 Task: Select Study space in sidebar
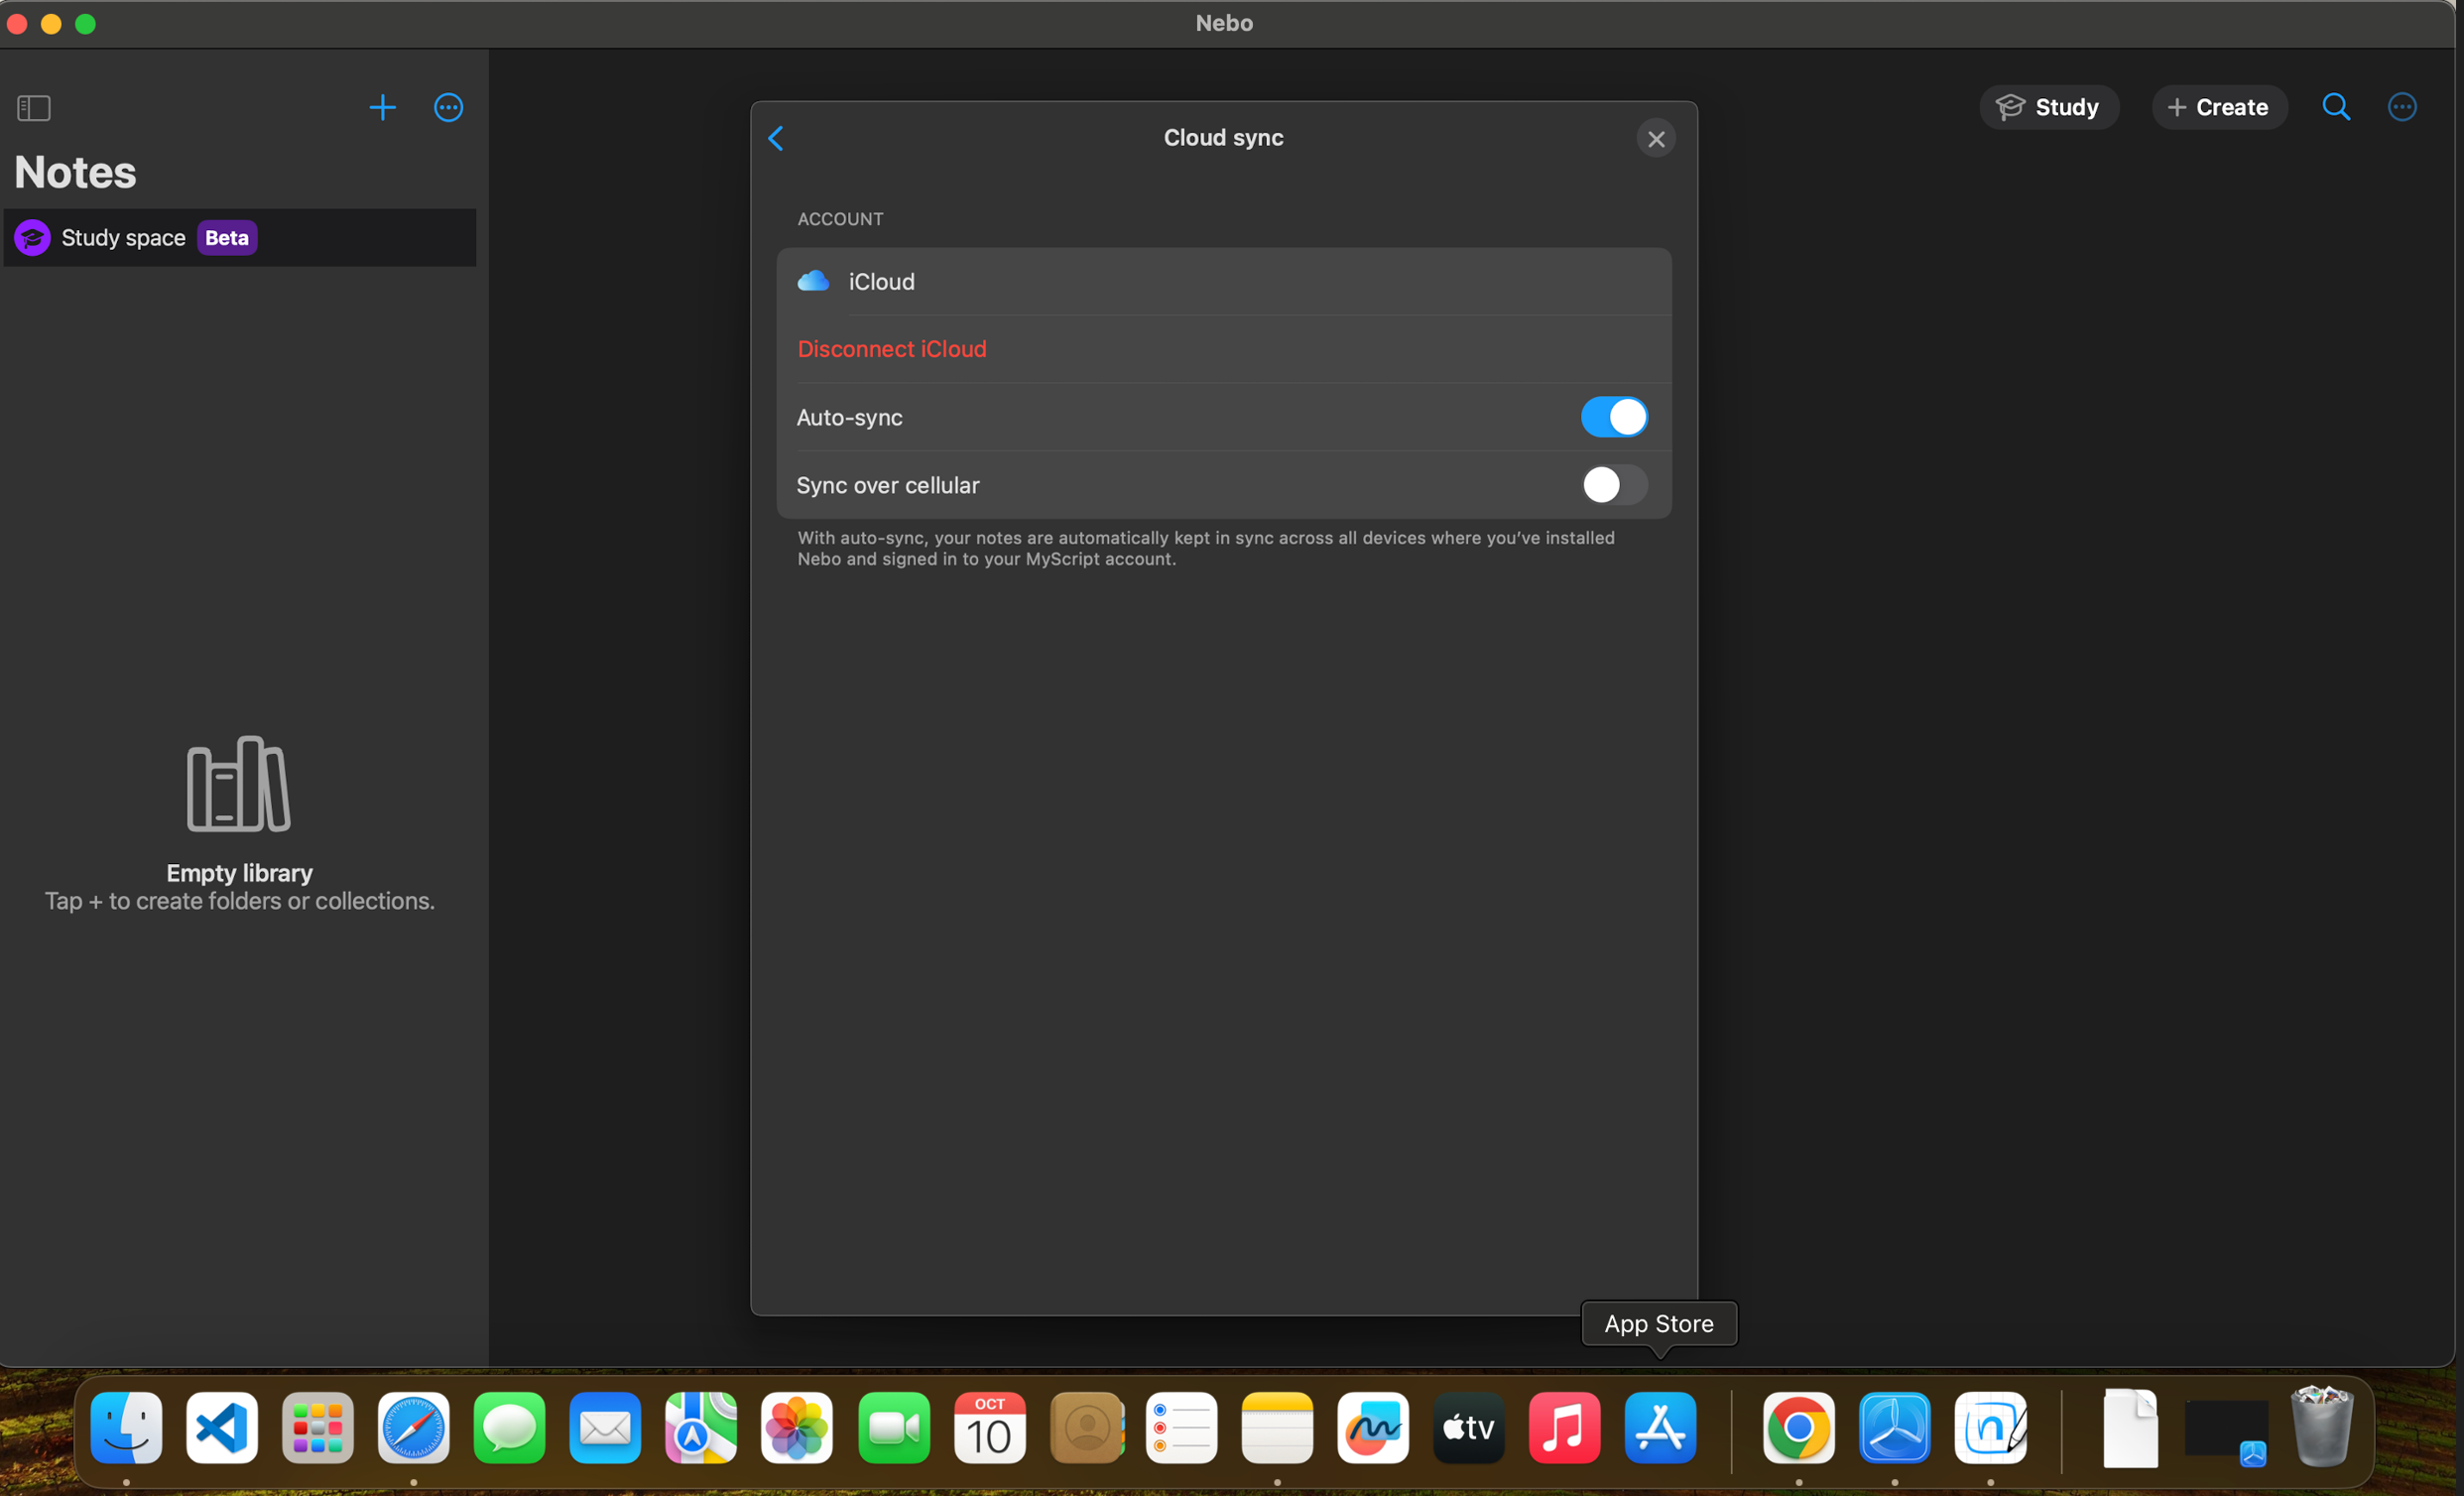(123, 238)
